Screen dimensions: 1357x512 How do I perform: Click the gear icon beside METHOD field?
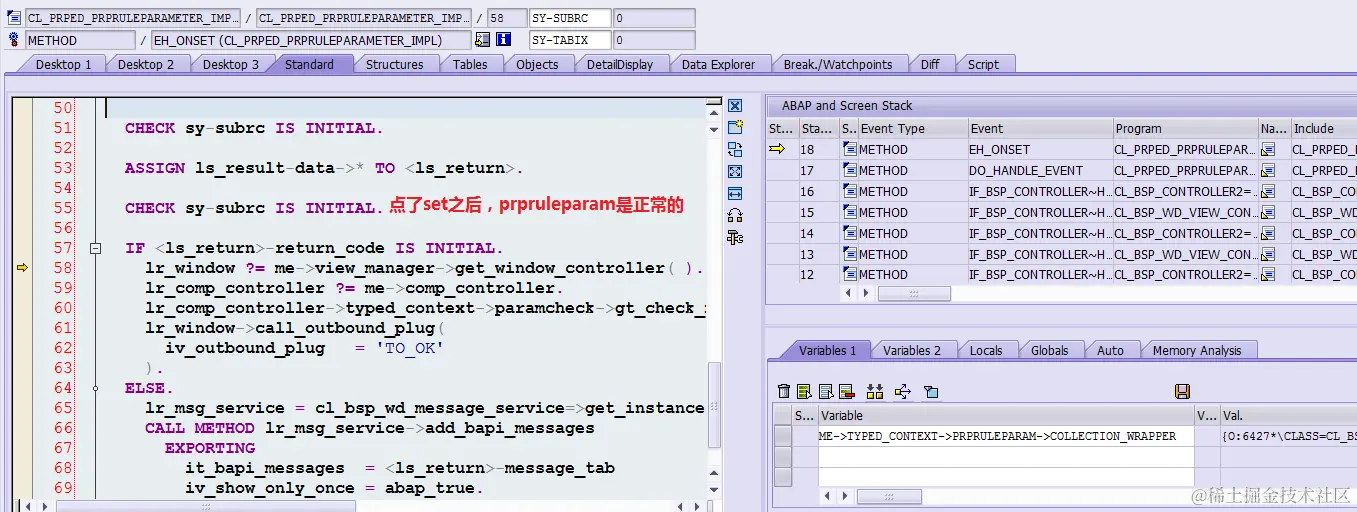click(14, 40)
